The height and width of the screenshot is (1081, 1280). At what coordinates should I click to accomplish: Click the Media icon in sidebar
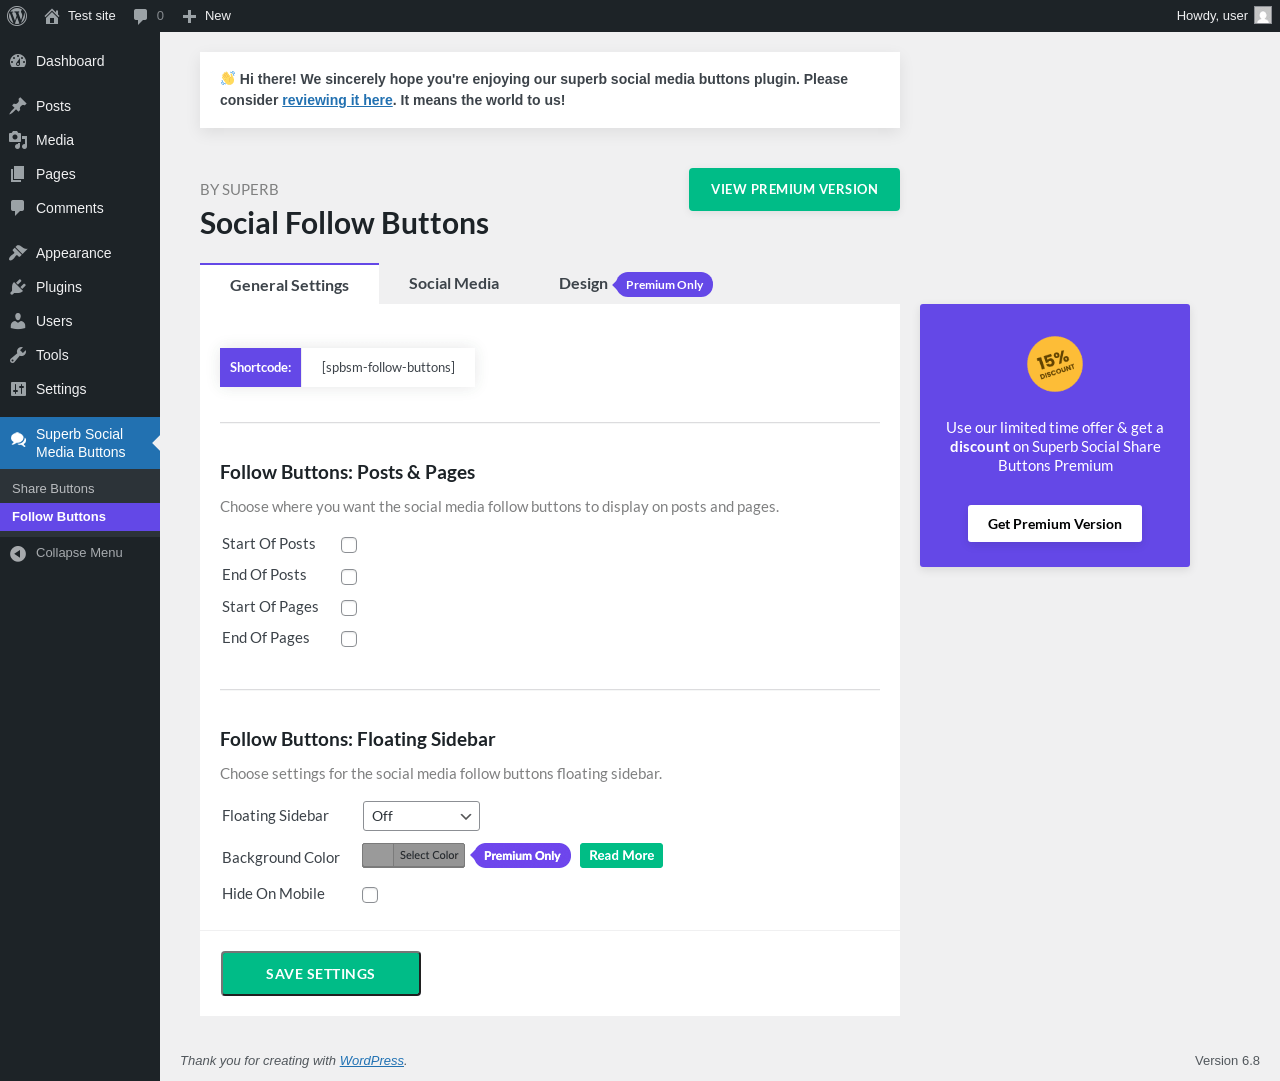[x=18, y=140]
